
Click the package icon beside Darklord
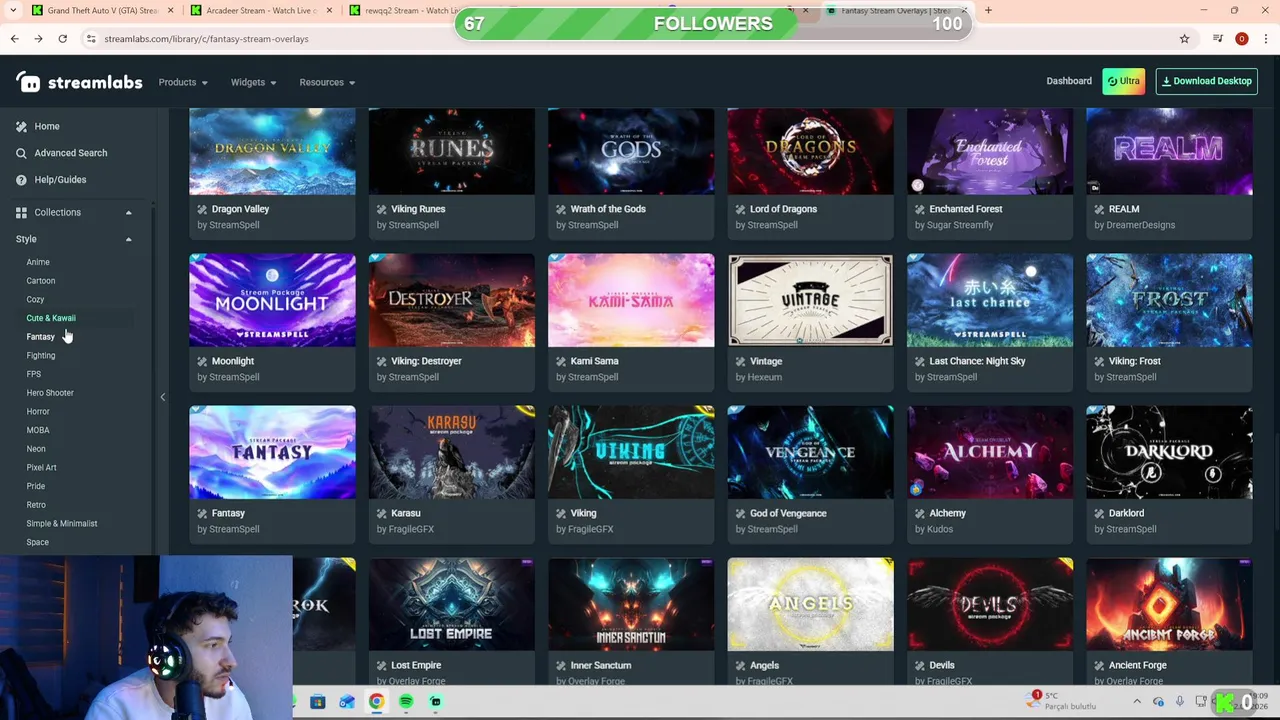click(1099, 513)
